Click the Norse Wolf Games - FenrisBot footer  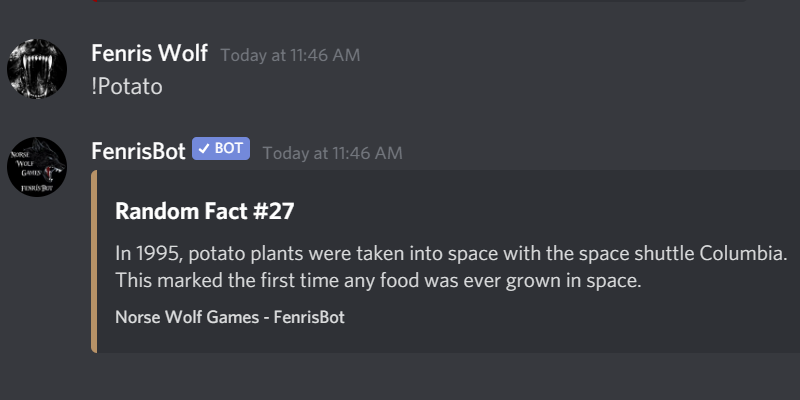point(230,317)
